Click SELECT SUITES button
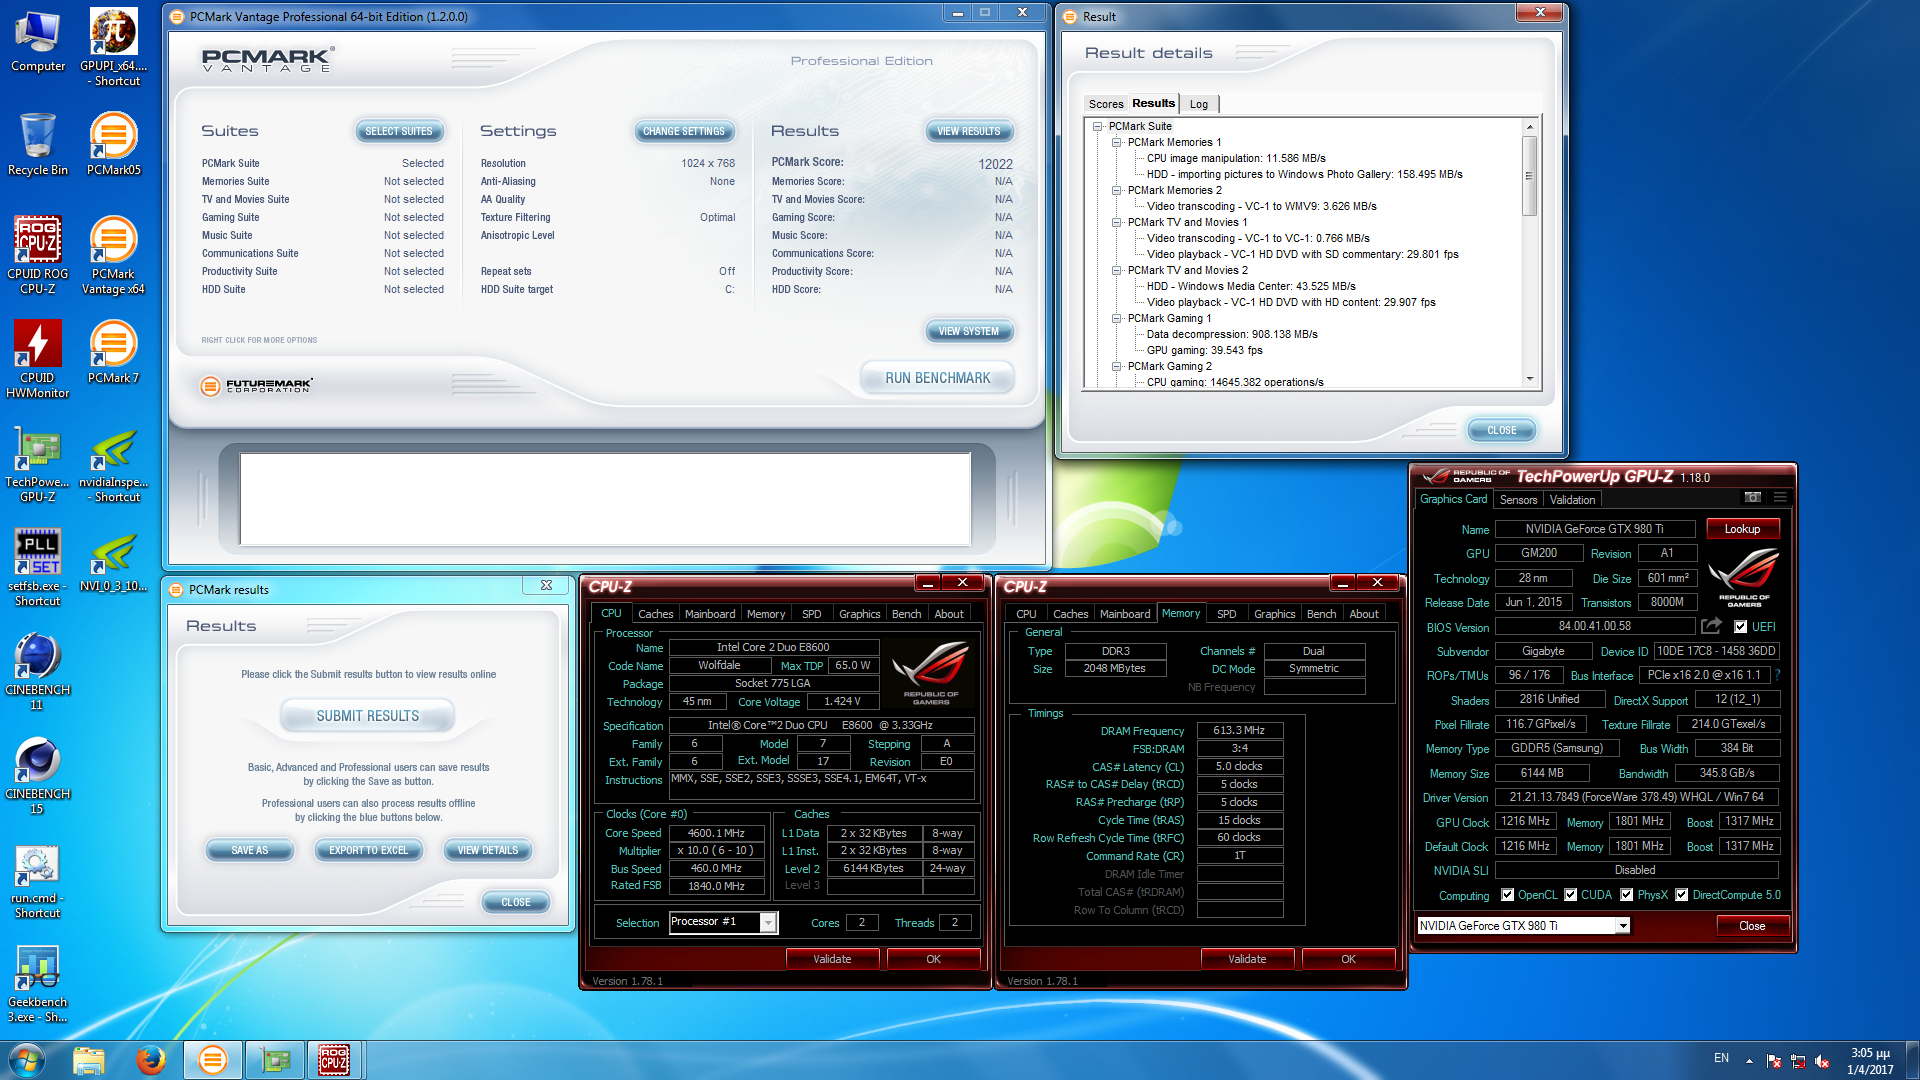The width and height of the screenshot is (1920, 1080). click(x=399, y=131)
